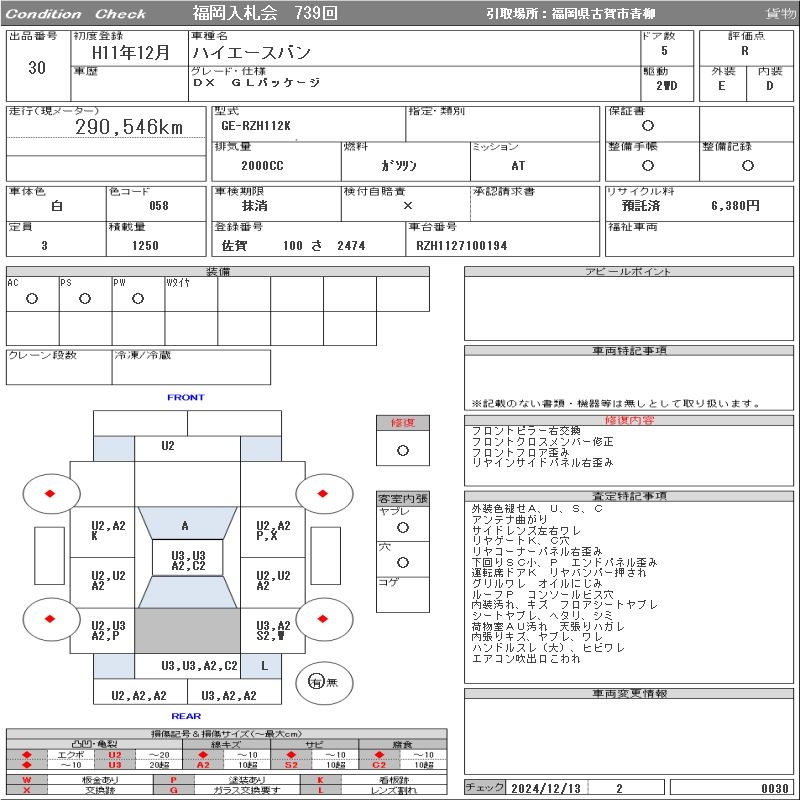The height and width of the screenshot is (800, 800).
Task: Click the 290,546km mileage field
Action: [130, 127]
